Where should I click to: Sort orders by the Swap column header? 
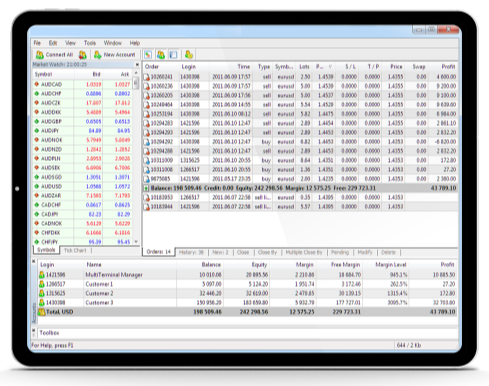point(416,67)
